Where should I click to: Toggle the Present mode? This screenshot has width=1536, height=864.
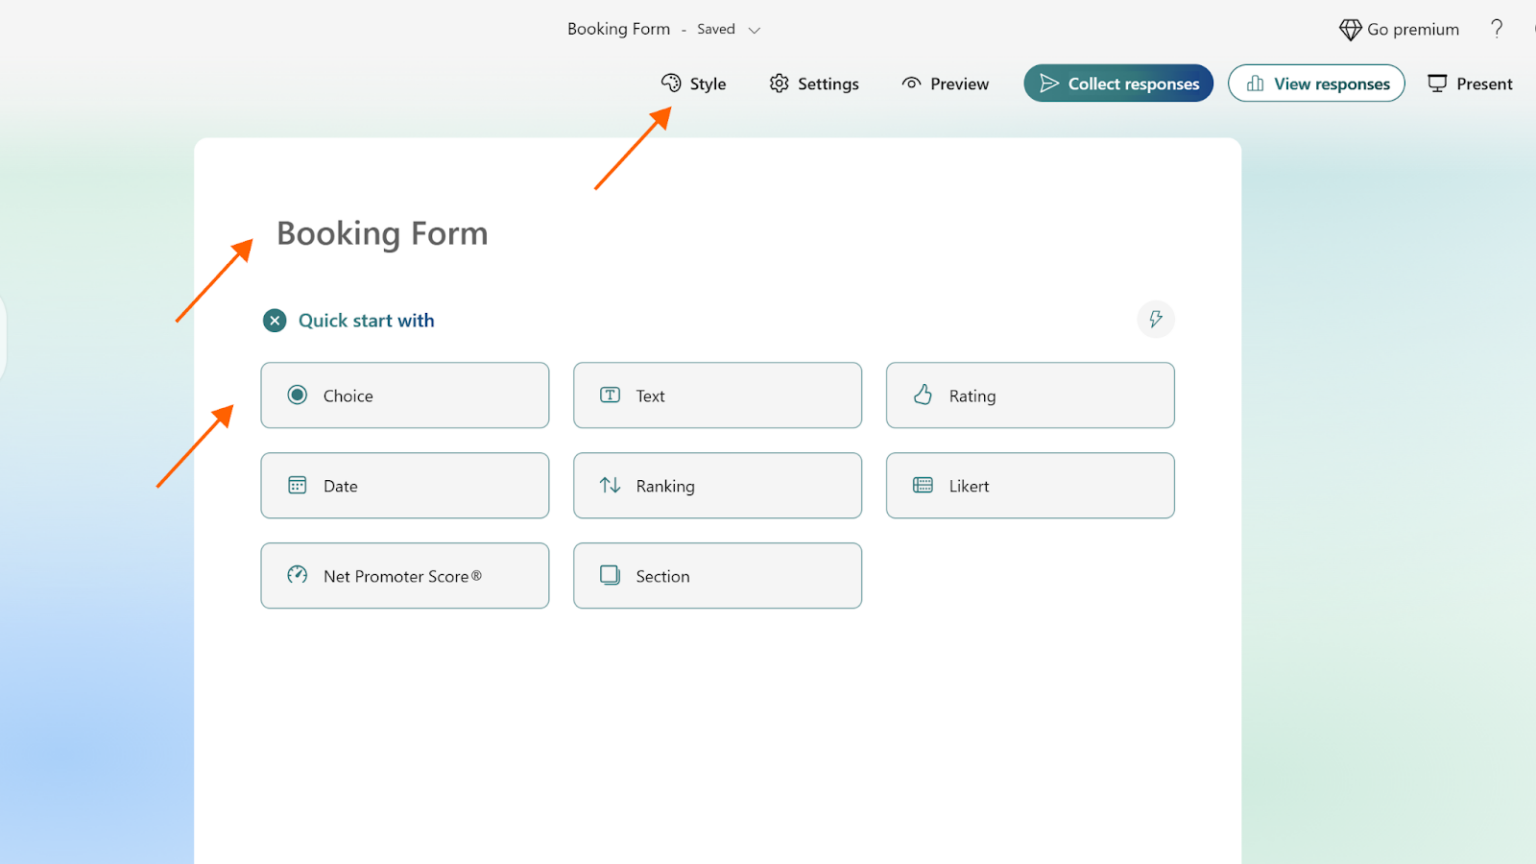point(1469,83)
